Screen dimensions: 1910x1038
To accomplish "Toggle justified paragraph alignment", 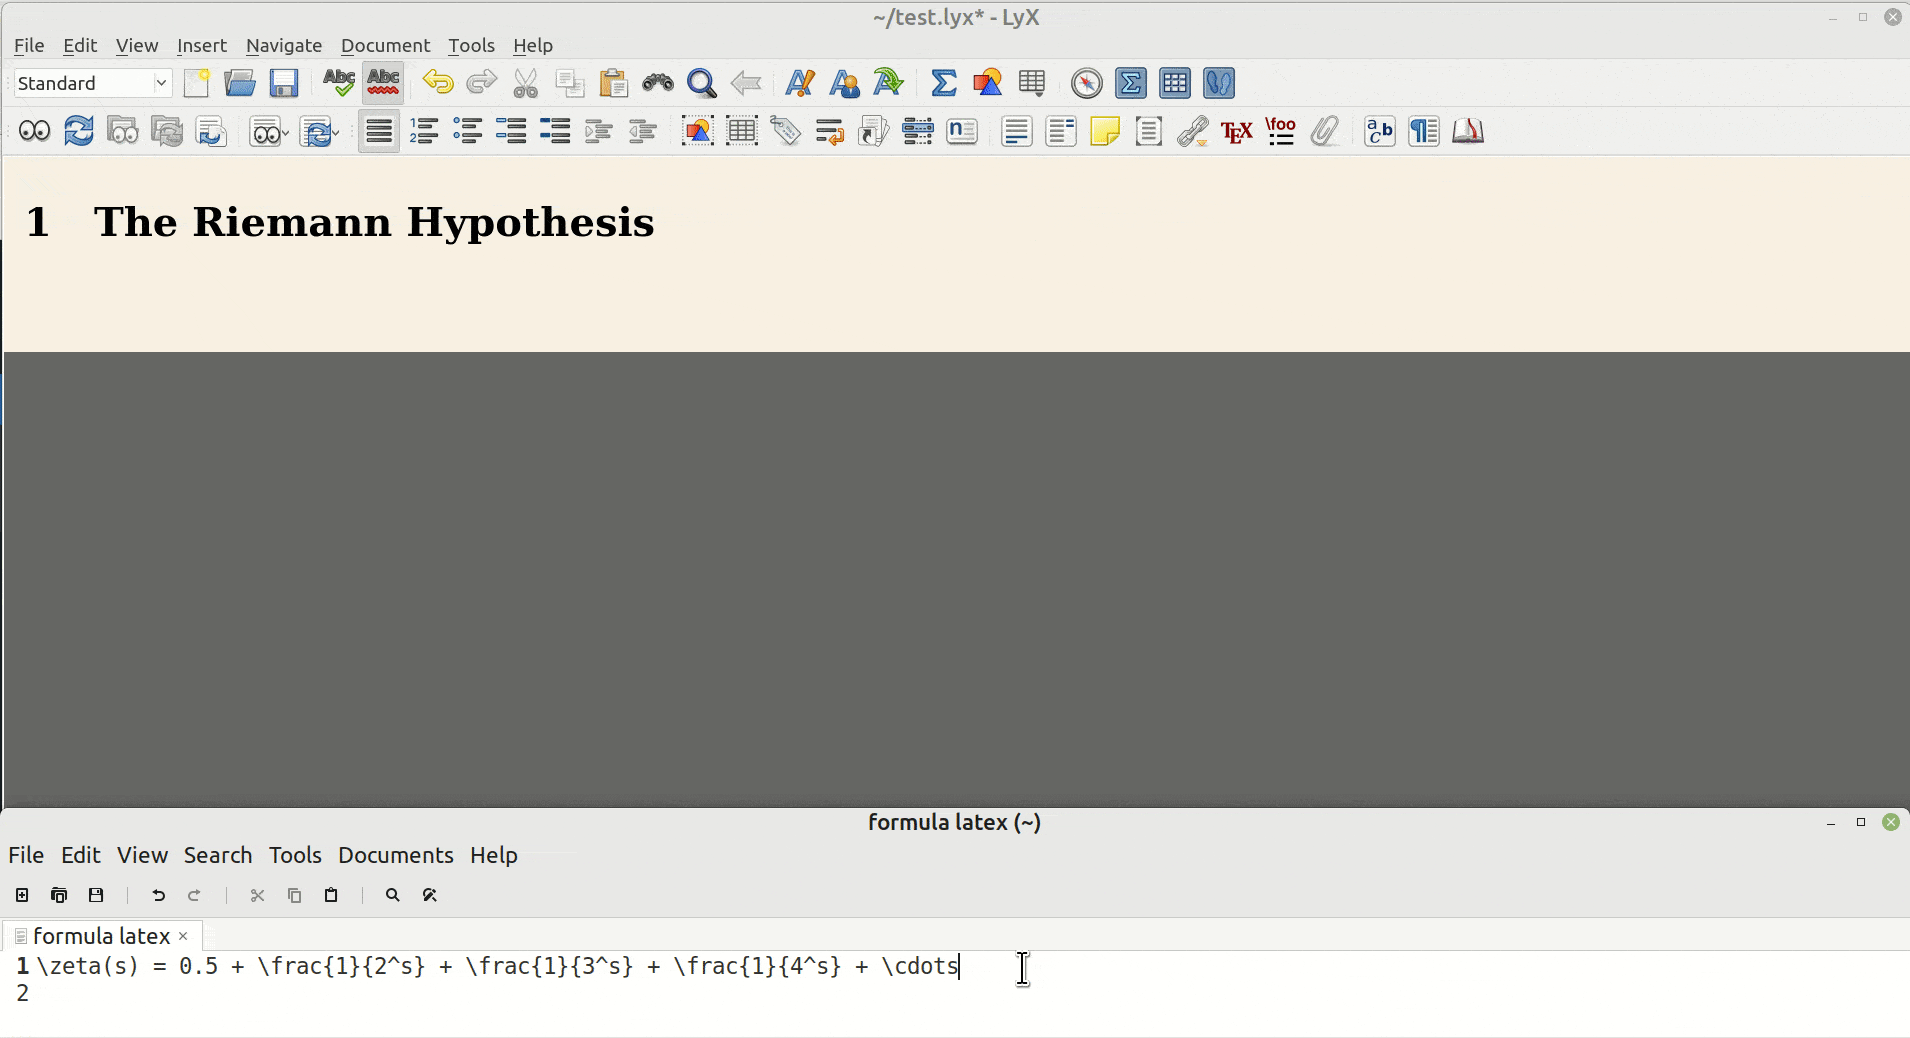I will 378,131.
